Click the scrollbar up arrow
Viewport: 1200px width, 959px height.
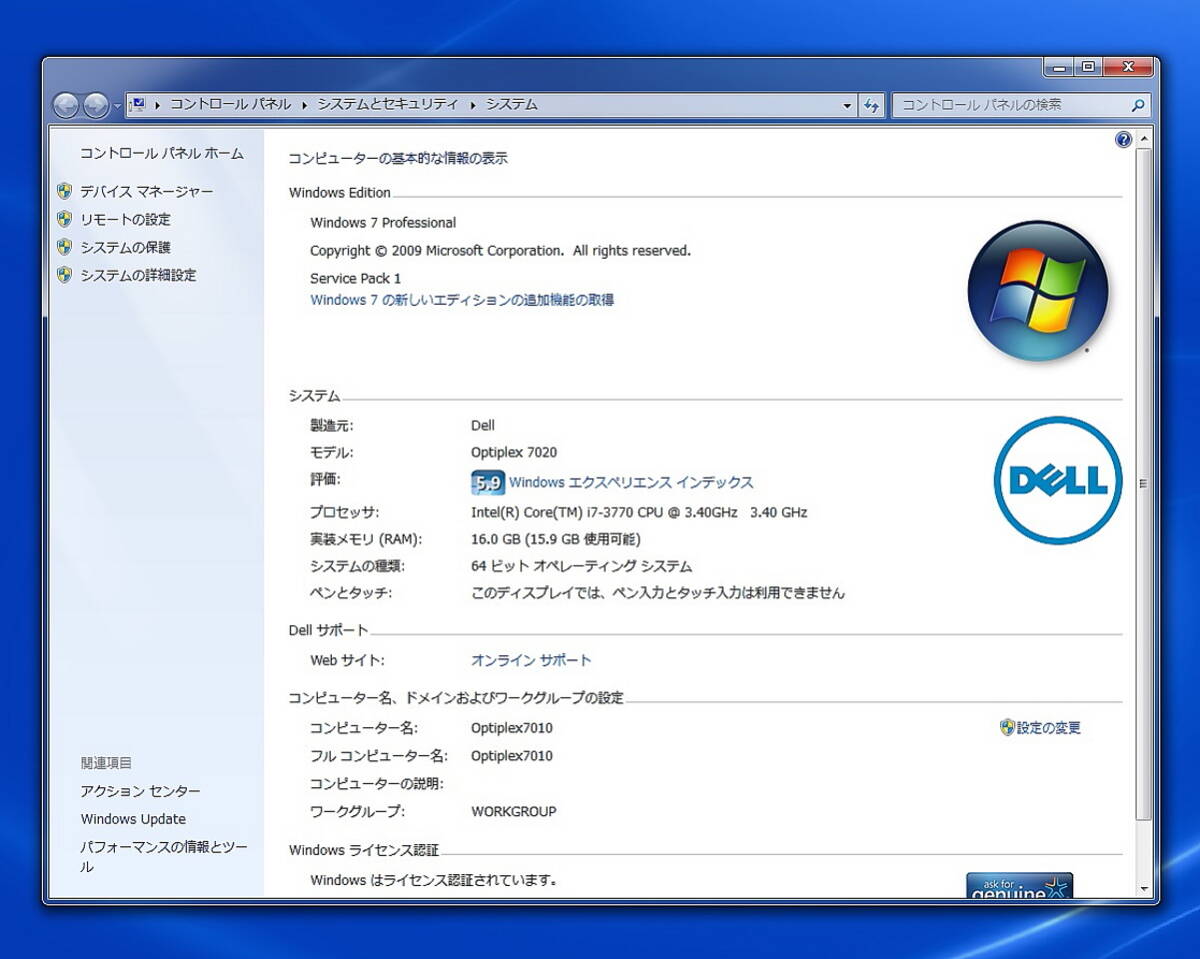pyautogui.click(x=1144, y=139)
